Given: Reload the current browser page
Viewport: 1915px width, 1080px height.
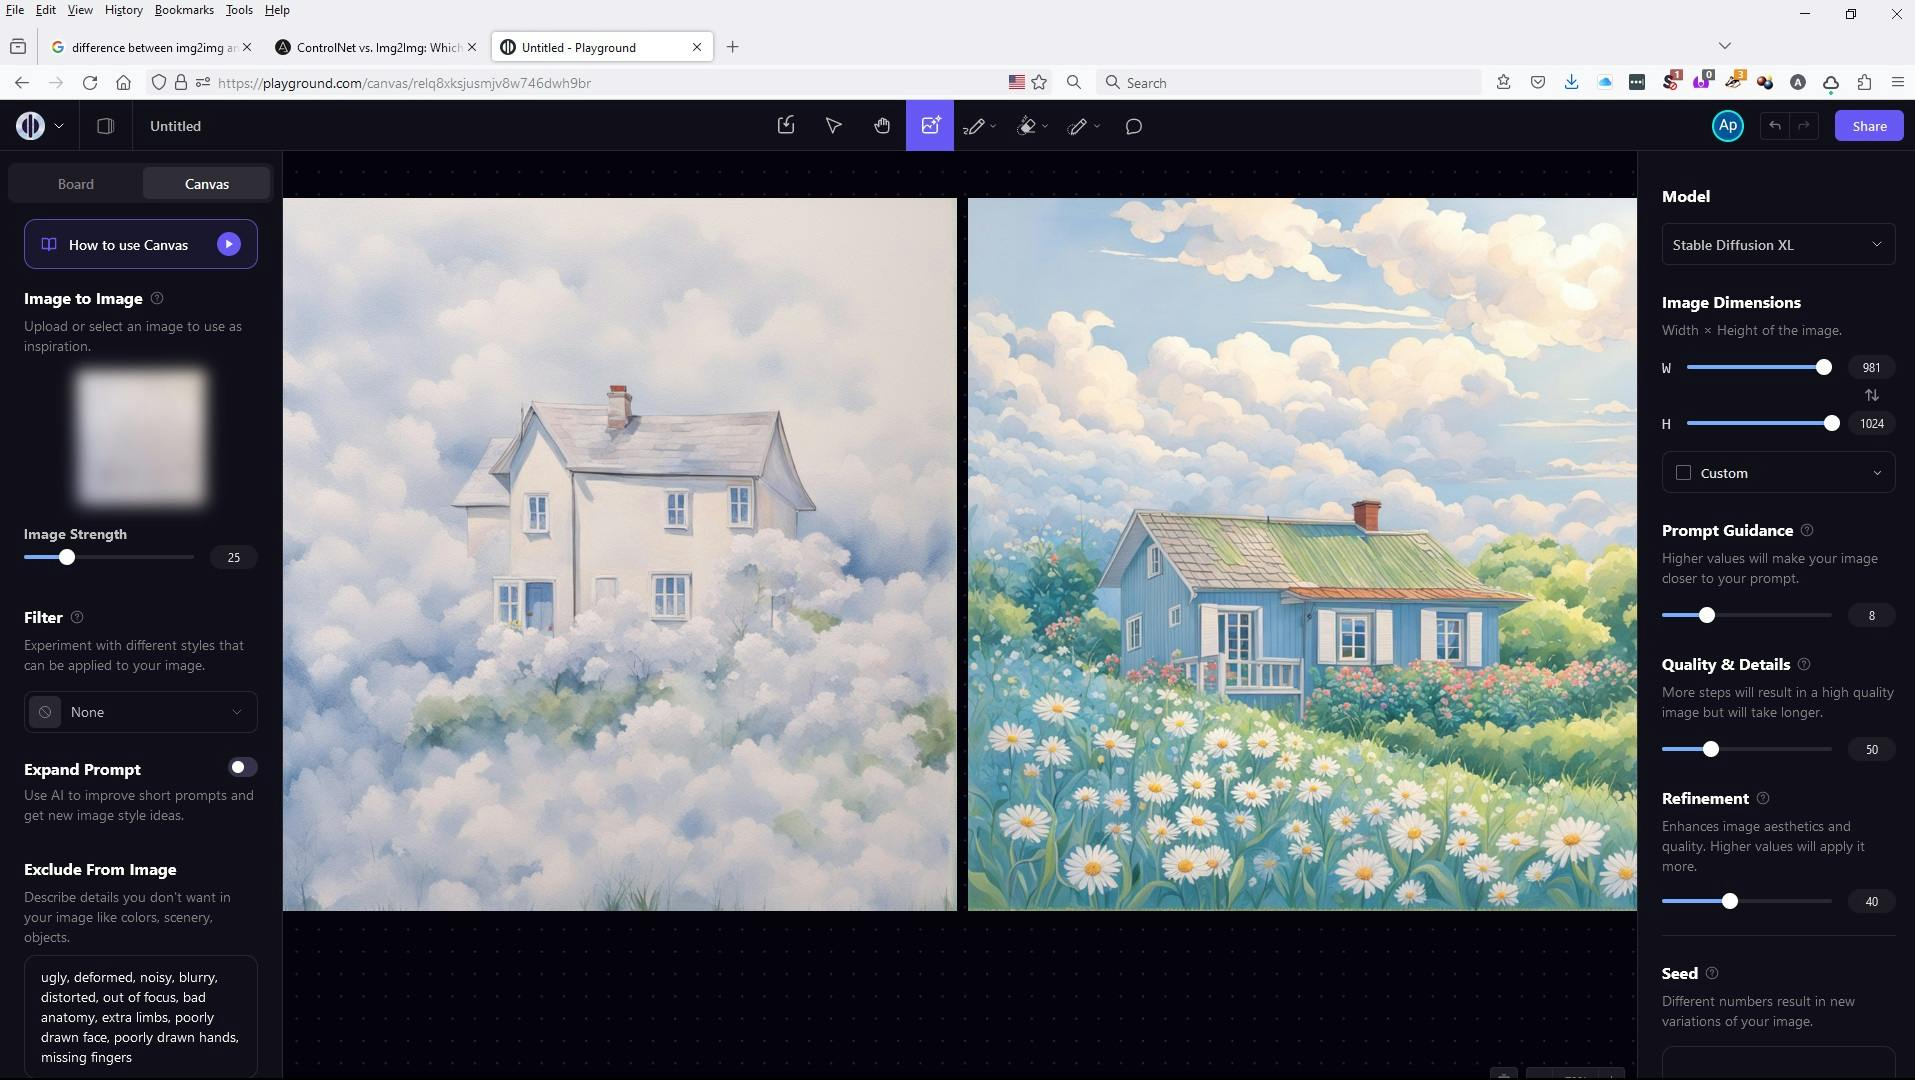Looking at the screenshot, I should point(90,83).
